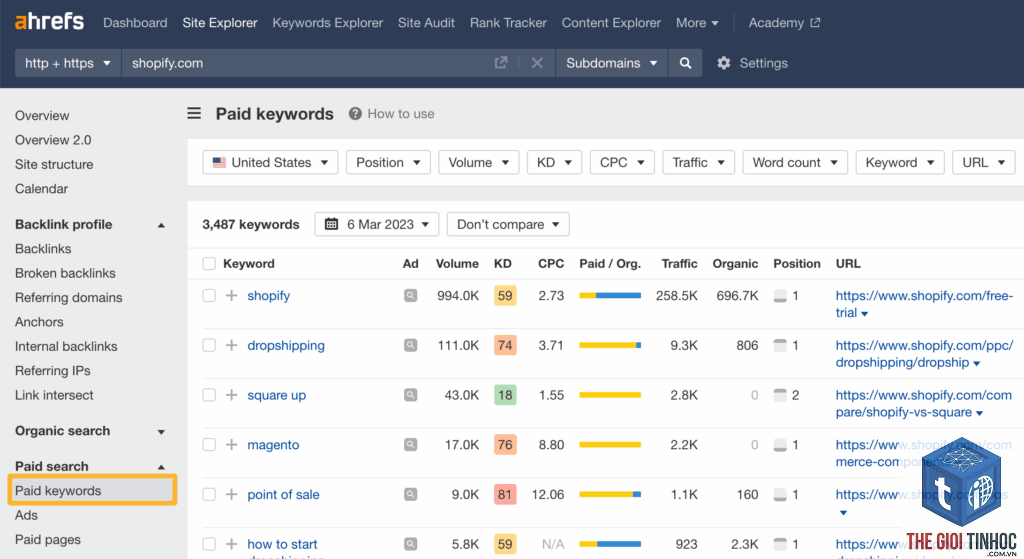Open the Academy external link
Screen dimensions: 1024x559
784,23
